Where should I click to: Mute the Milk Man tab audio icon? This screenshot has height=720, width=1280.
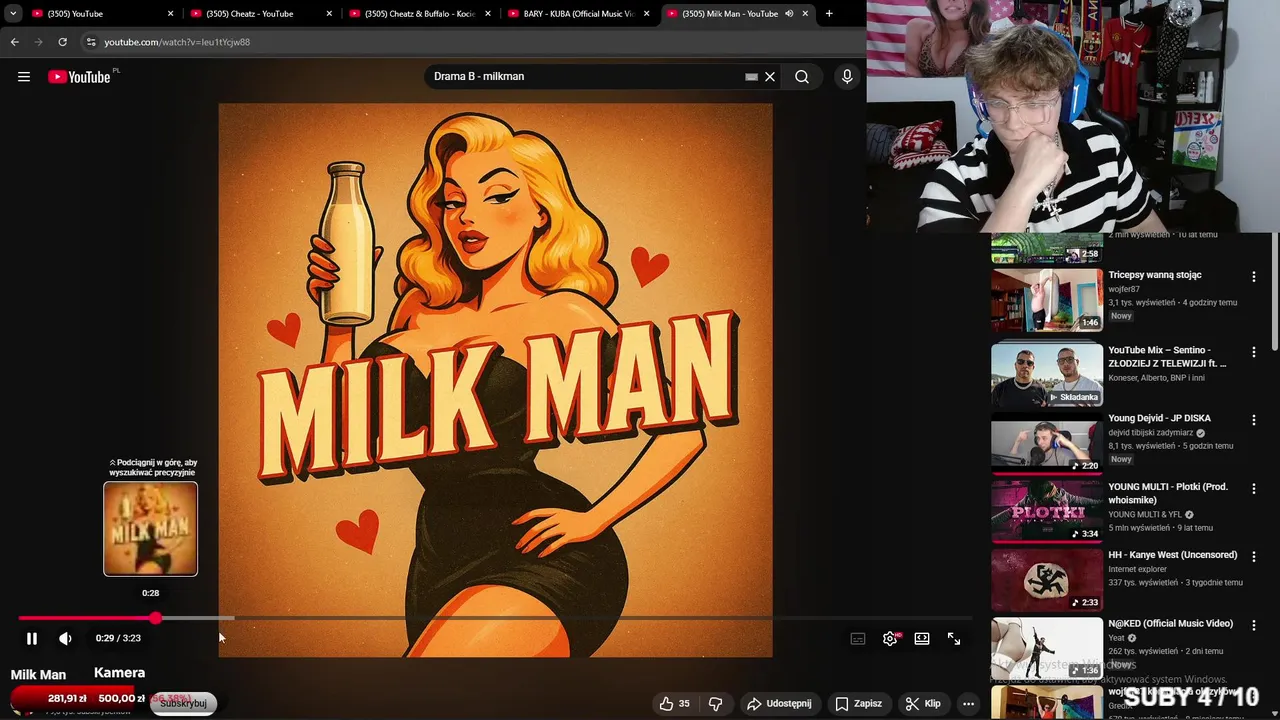(789, 14)
